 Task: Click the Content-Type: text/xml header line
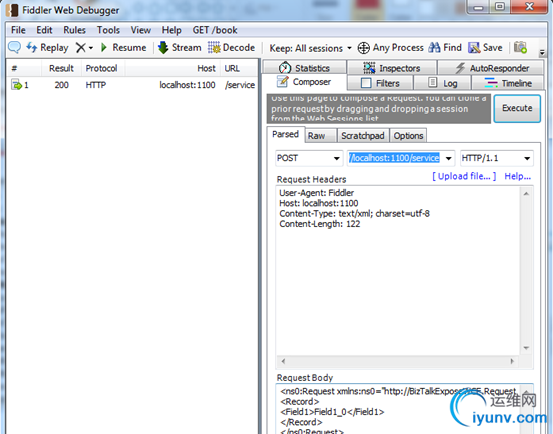click(354, 214)
